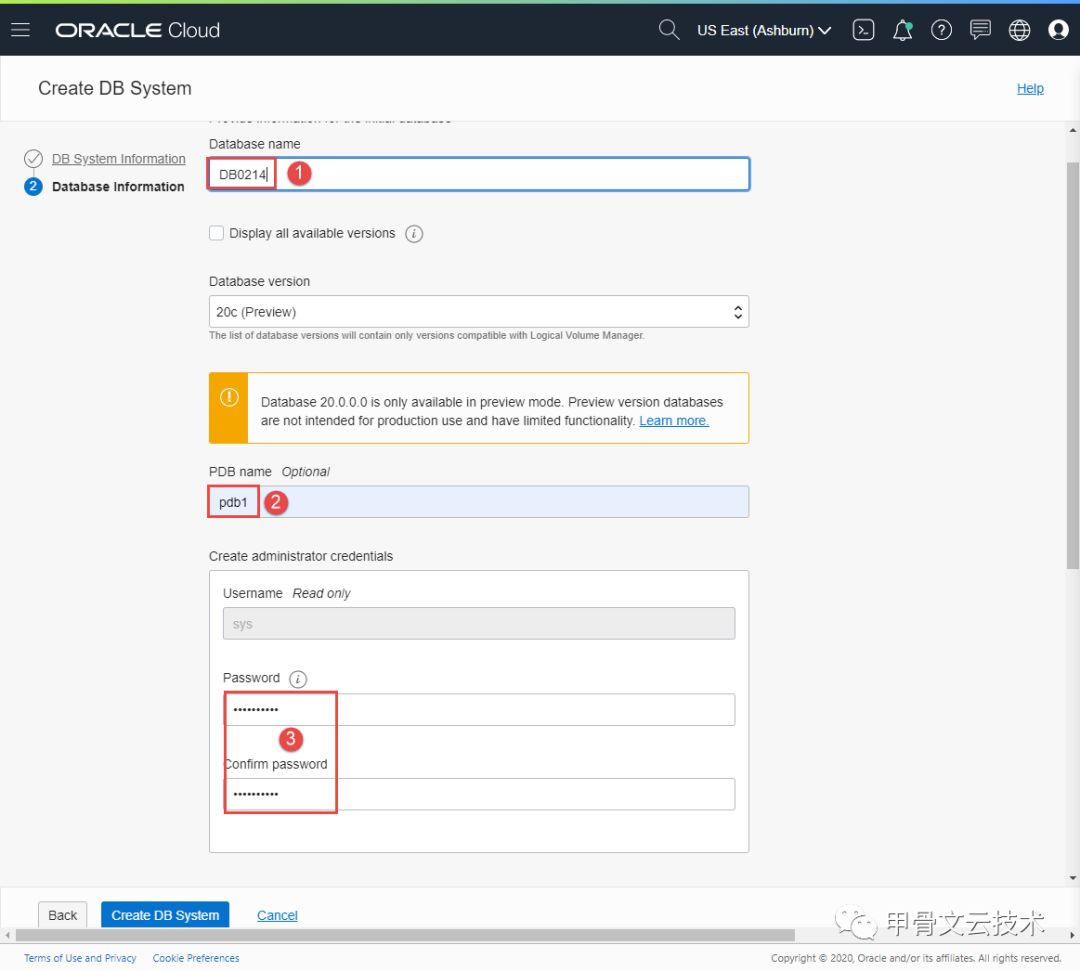Image resolution: width=1080 pixels, height=971 pixels.
Task: Click the Copyright 2020 Oracle notice
Action: [915, 958]
